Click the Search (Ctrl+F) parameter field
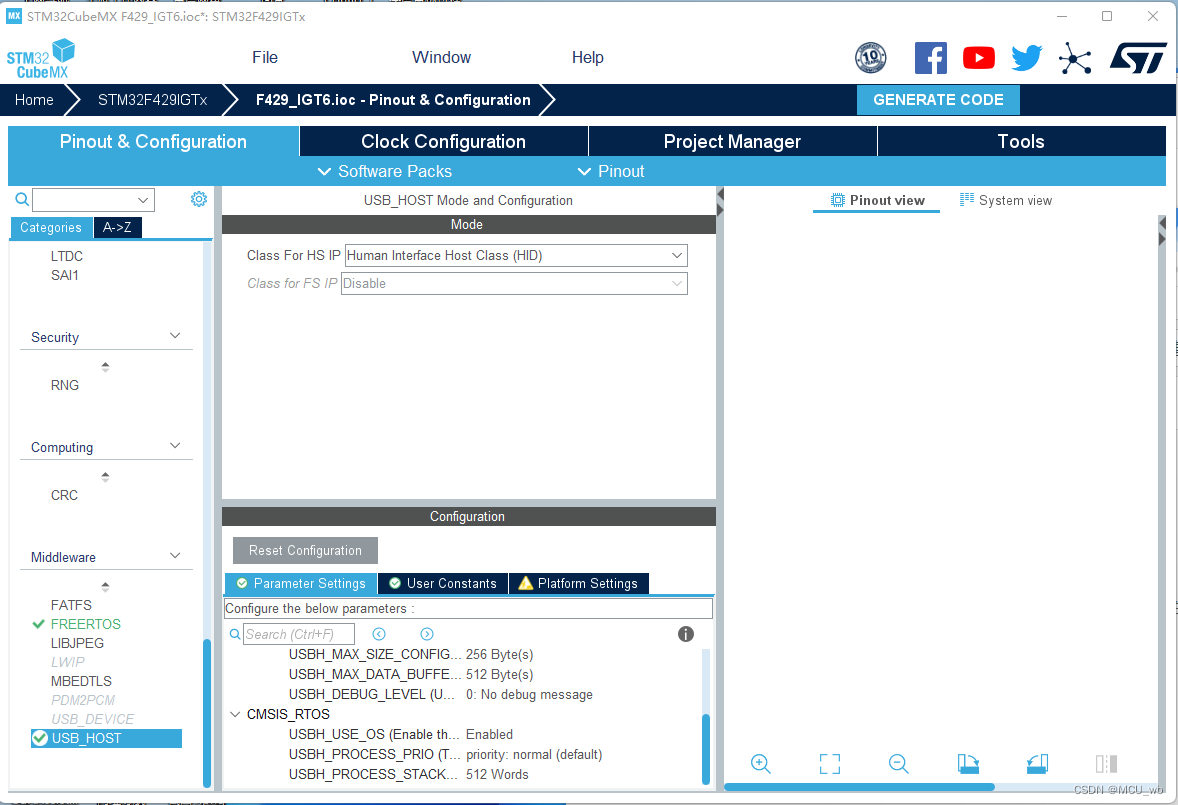 click(x=299, y=634)
